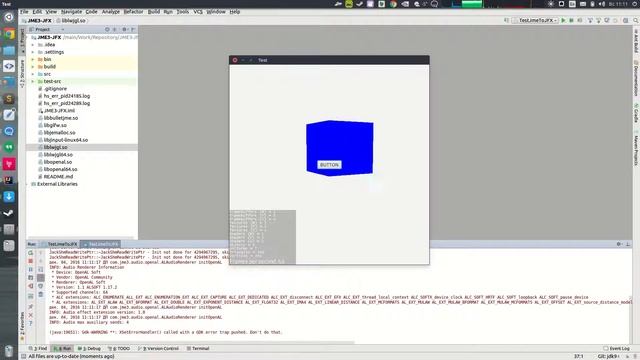Screen dimensions: 640x360
Task: Open Run panel gear settings icon
Action: tap(619, 244)
